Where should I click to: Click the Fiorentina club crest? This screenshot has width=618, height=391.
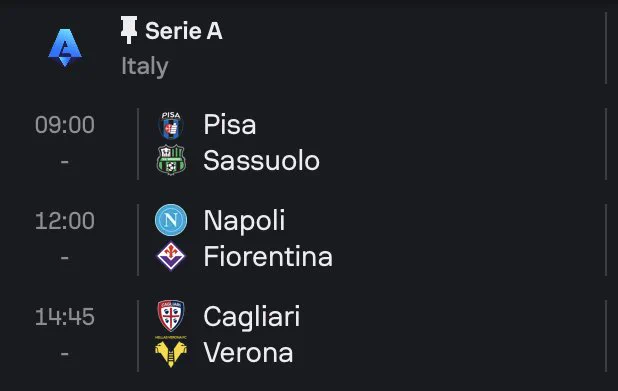pos(171,256)
